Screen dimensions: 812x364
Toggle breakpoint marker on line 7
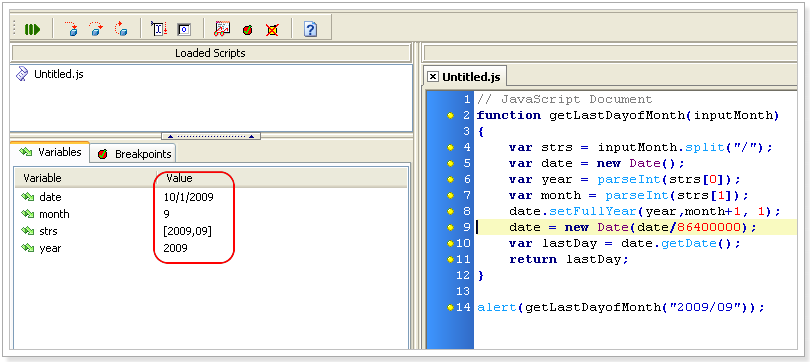pyautogui.click(x=451, y=196)
